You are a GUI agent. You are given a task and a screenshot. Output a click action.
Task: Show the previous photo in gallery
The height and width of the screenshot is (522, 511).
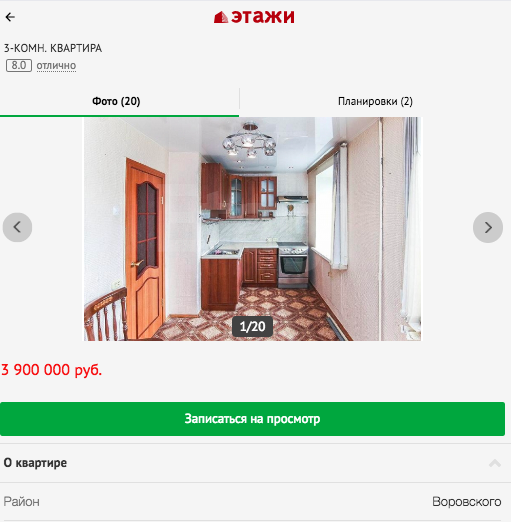click(17, 227)
